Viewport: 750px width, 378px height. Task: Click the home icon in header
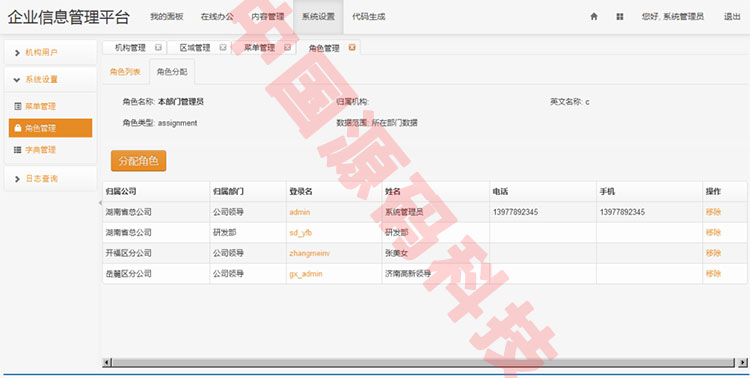(x=594, y=16)
